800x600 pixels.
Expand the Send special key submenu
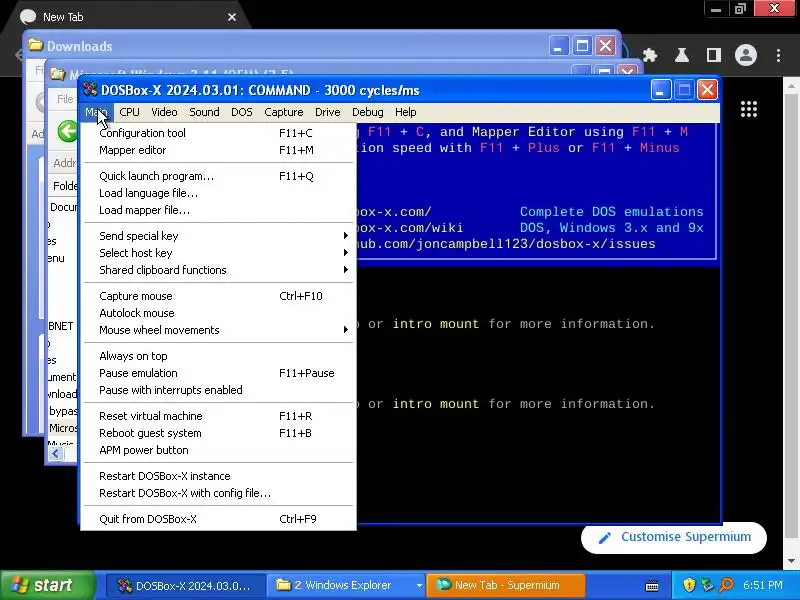(x=218, y=236)
